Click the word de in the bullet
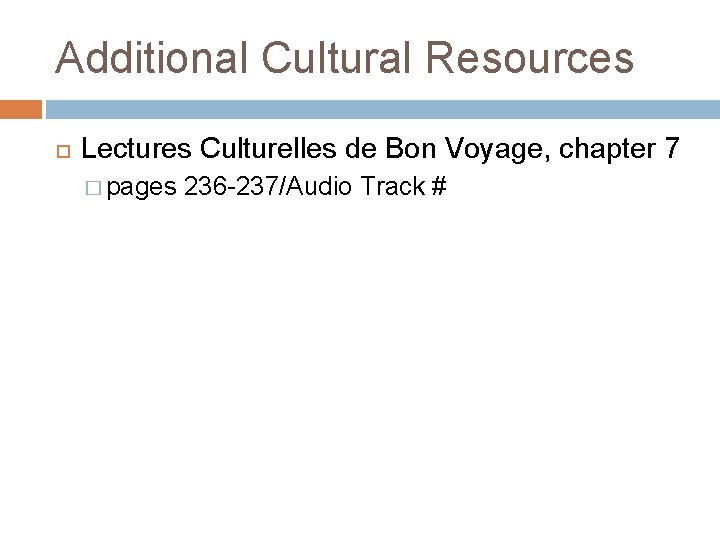This screenshot has height=540, width=720. click(360, 150)
